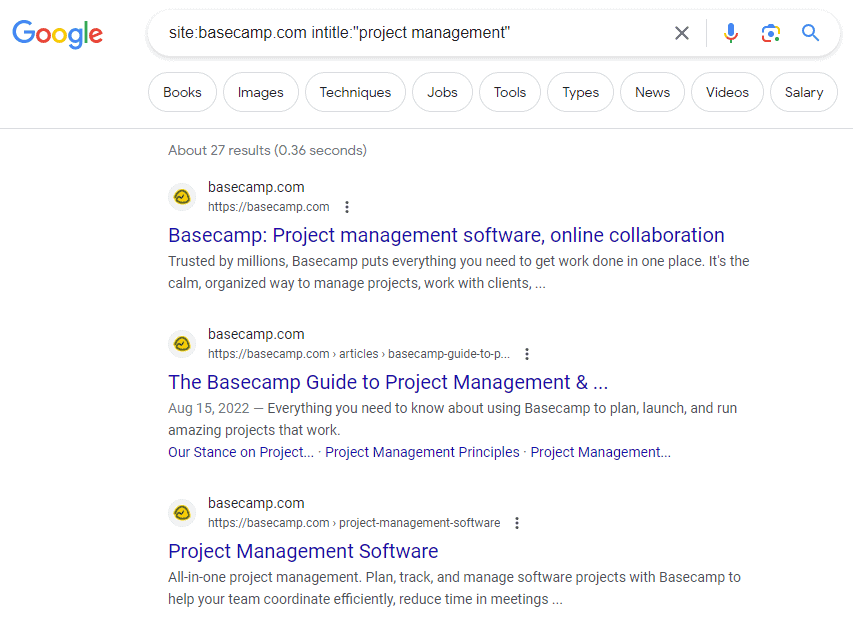Viewport: 853px width, 617px height.
Task: Open the Basecamp project management software result
Action: pos(446,234)
